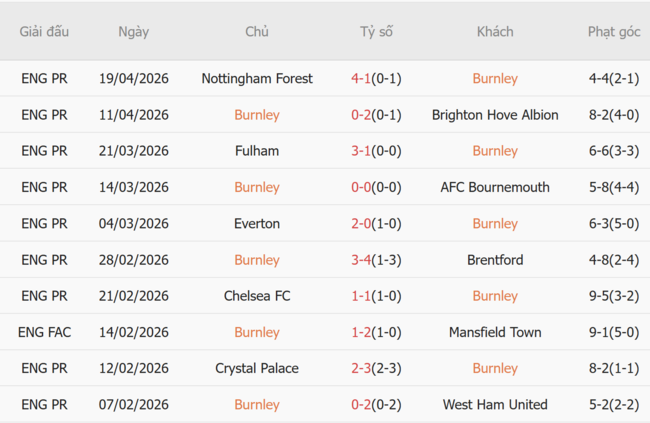The image size is (650, 423).
Task: Click the Brentford team name
Action: tap(495, 260)
